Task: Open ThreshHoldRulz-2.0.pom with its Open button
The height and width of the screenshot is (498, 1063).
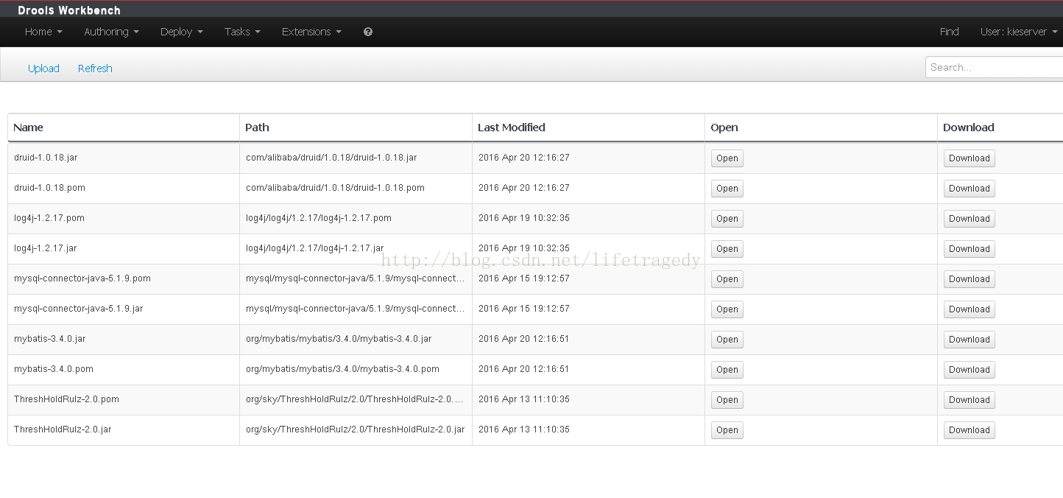Action: [727, 400]
